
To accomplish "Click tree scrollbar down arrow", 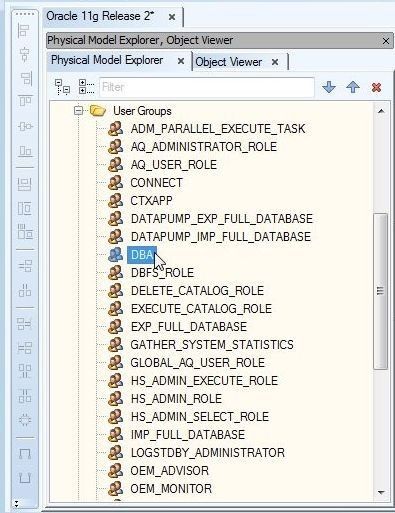I will [x=381, y=492].
